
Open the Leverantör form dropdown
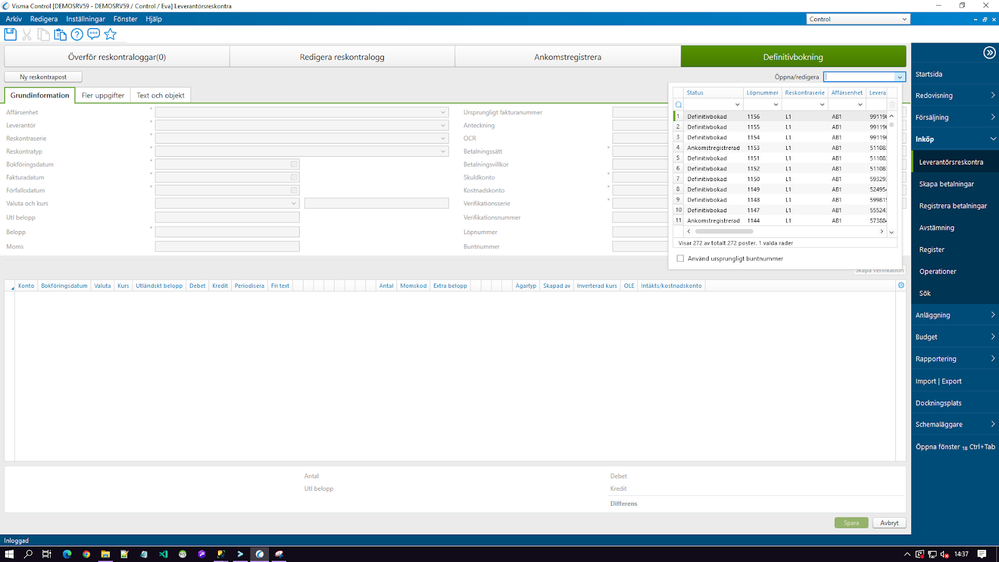click(x=443, y=126)
